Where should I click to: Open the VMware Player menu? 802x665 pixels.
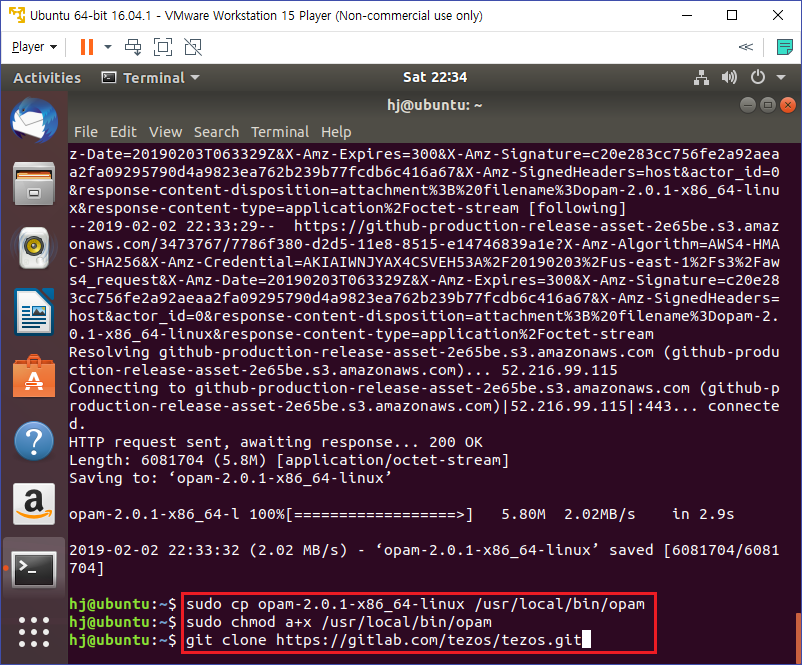34,47
